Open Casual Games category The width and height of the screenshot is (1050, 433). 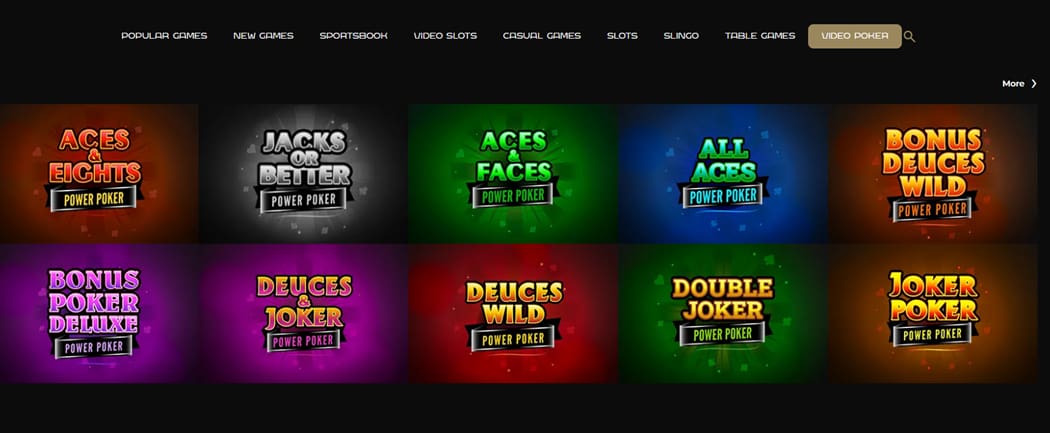[542, 36]
